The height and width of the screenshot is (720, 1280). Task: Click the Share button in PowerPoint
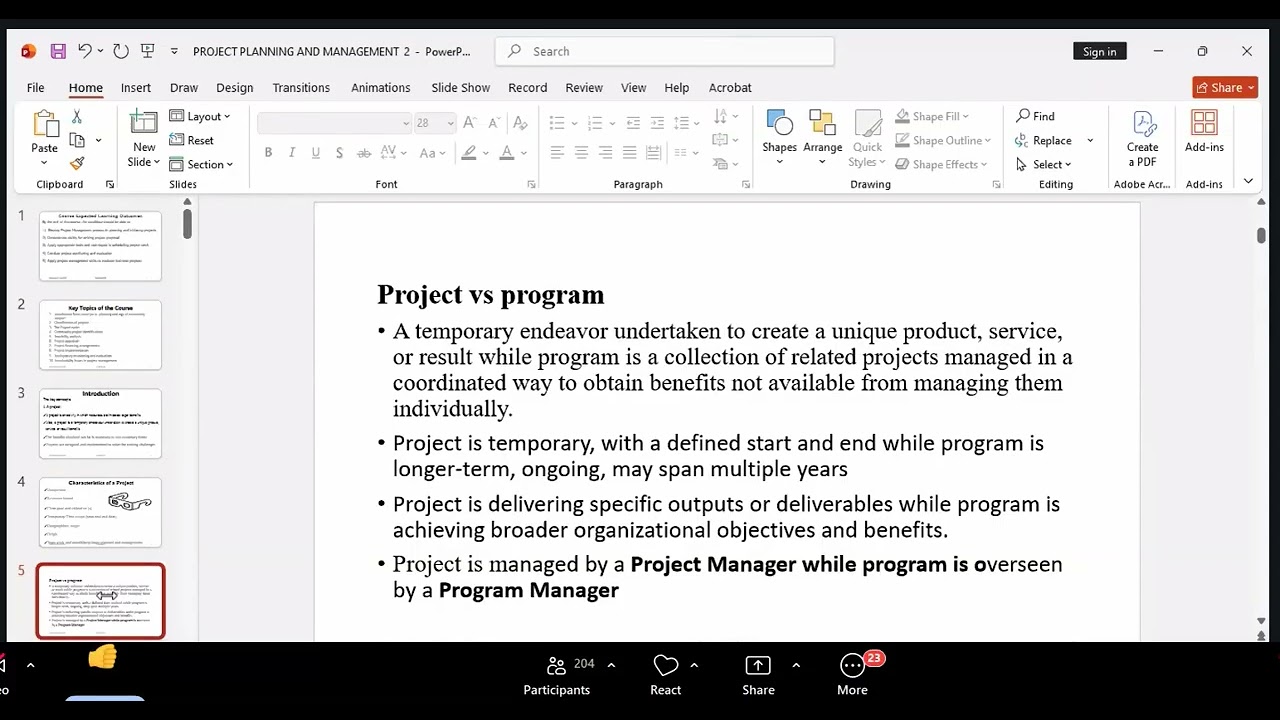coord(1225,88)
